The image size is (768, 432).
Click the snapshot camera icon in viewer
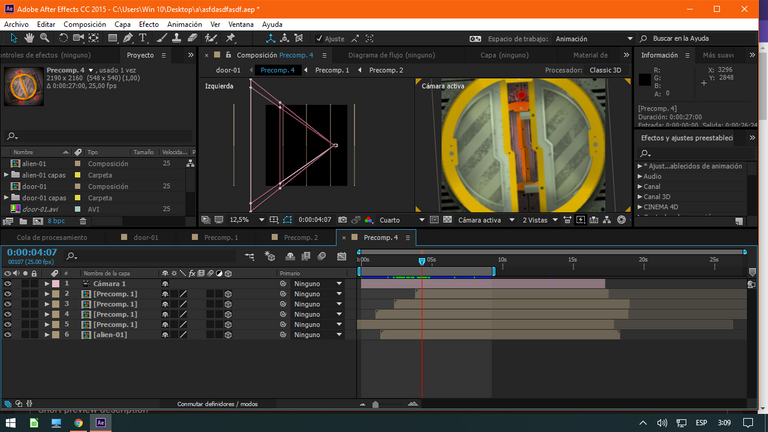click(342, 220)
